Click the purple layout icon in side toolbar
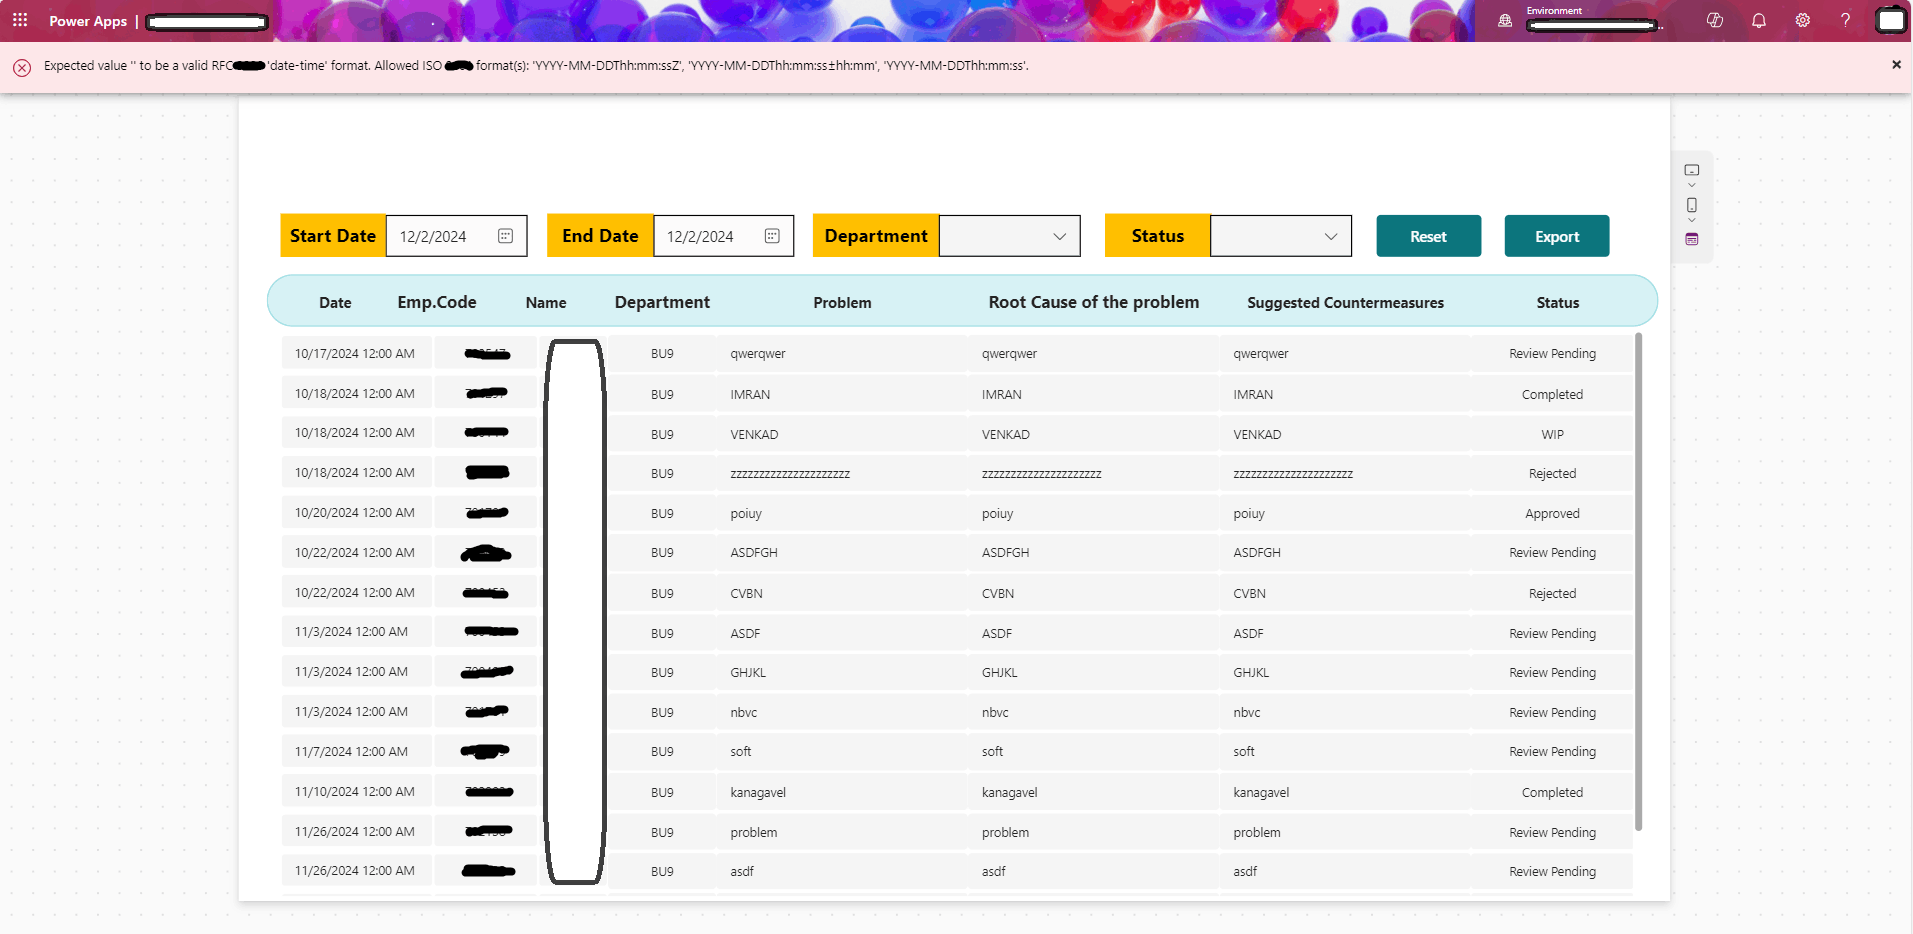Viewport: 1913px width, 934px height. (x=1692, y=239)
